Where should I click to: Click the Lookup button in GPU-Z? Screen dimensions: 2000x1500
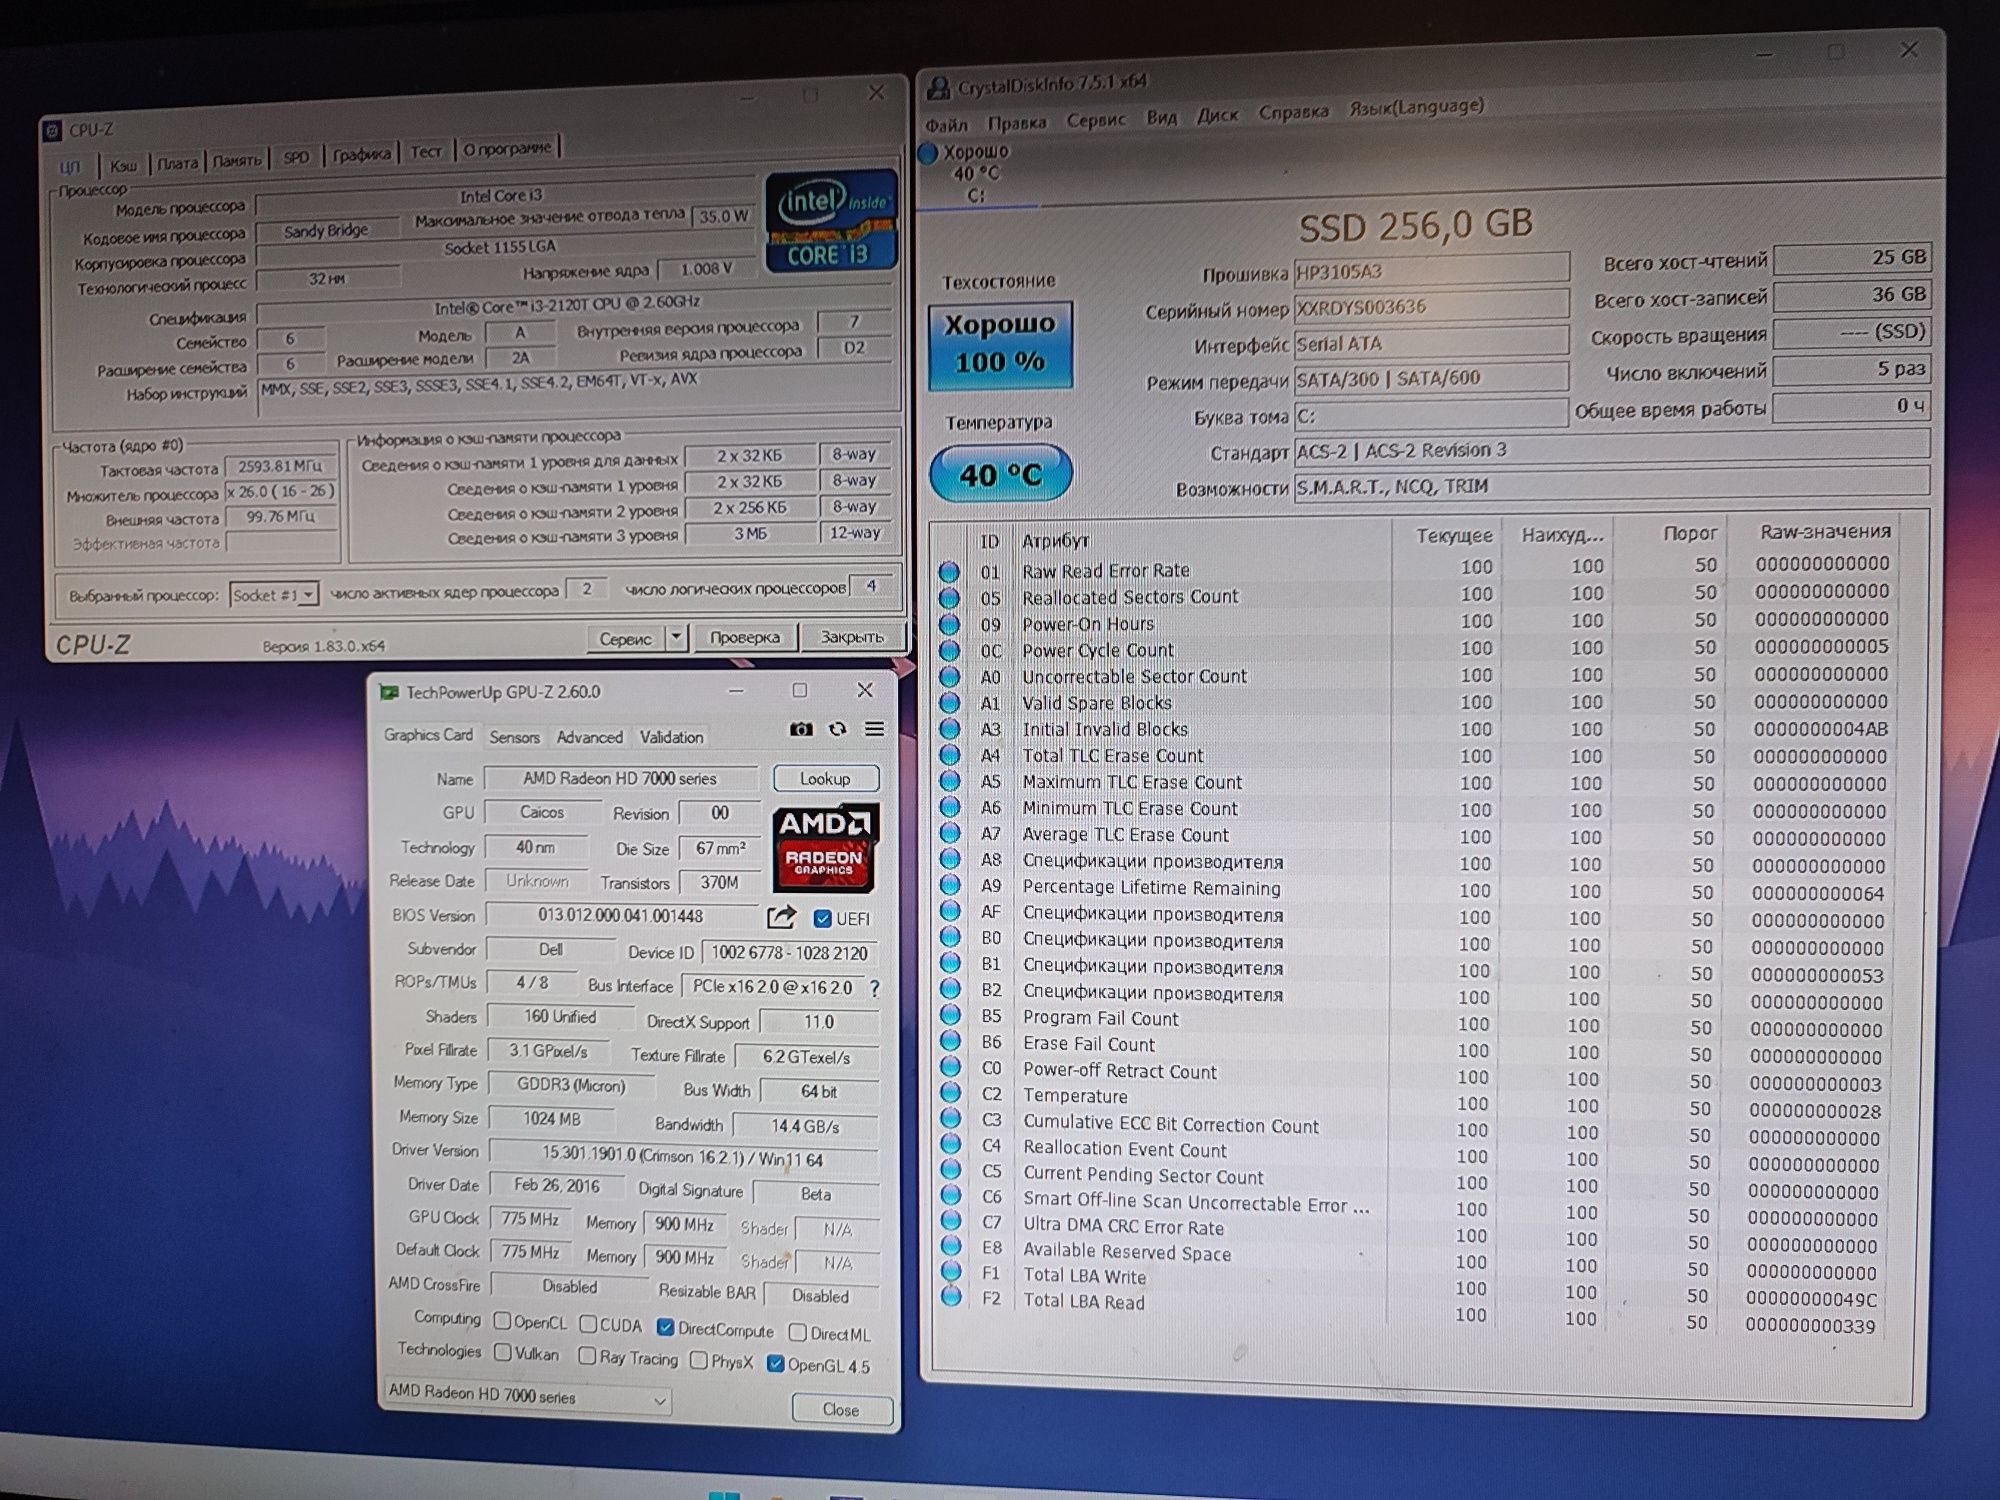pos(825,778)
